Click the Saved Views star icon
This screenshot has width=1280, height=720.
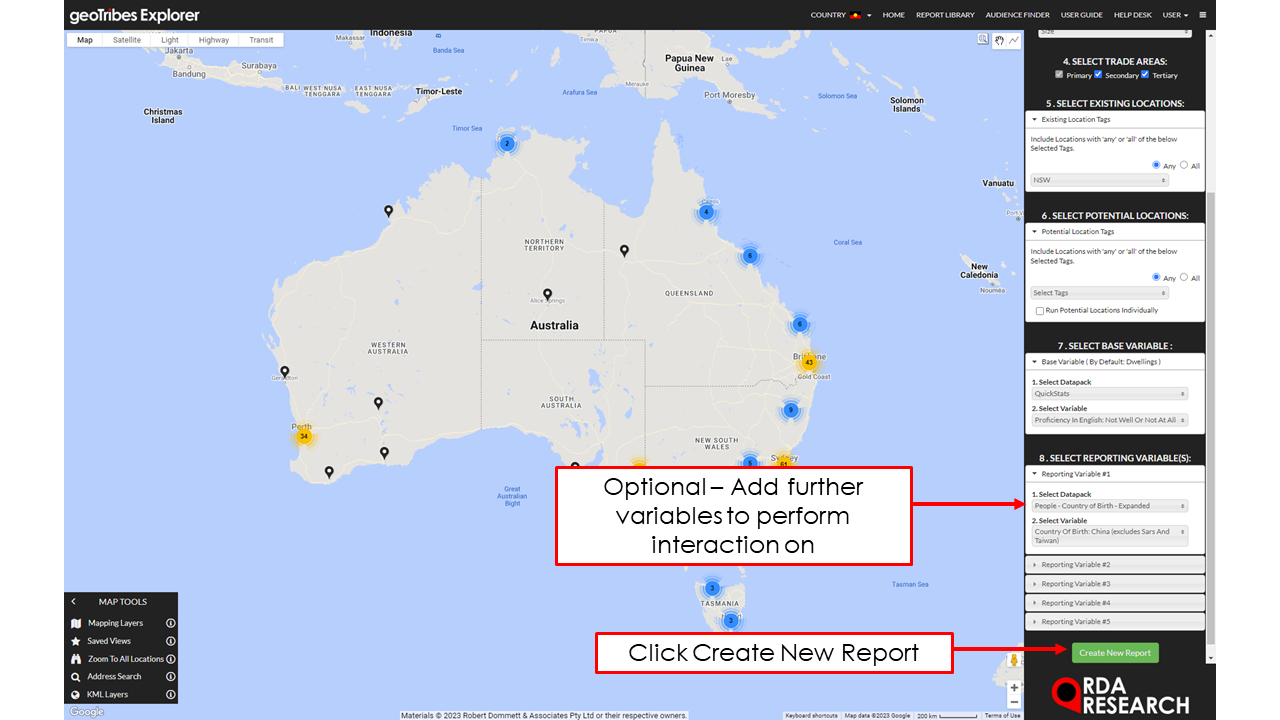pos(75,641)
